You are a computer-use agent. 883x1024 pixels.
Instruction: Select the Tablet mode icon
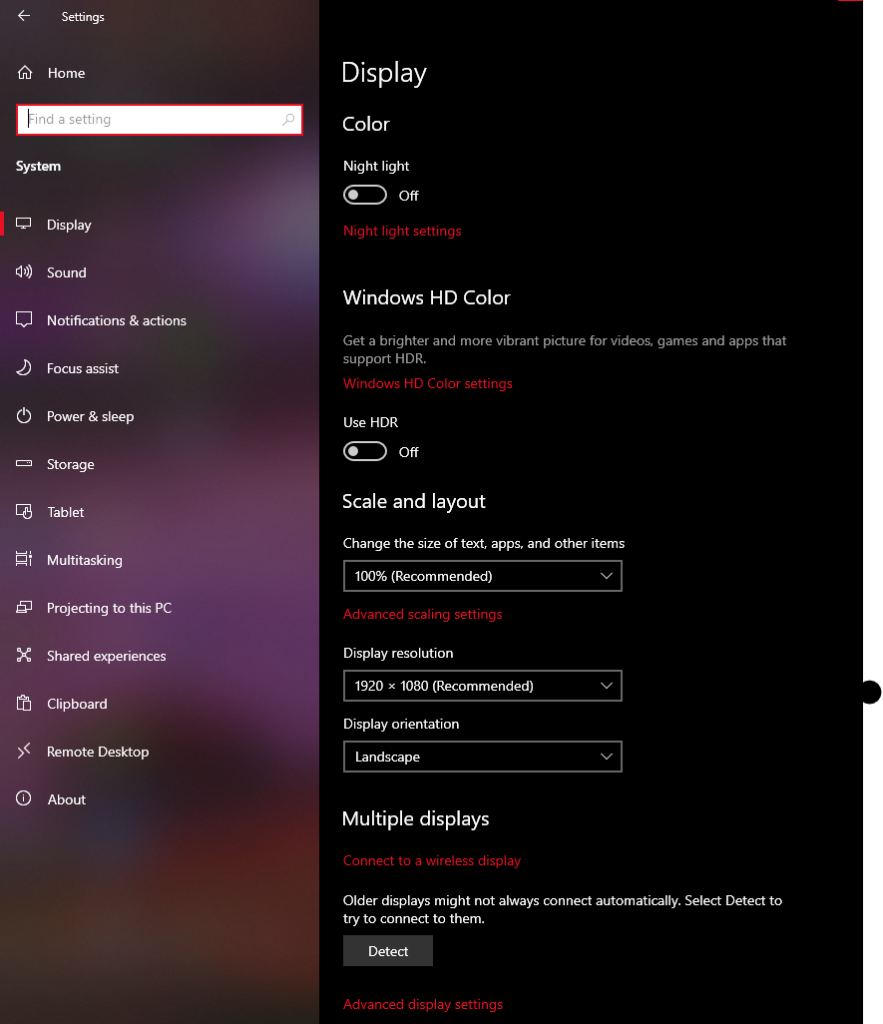(x=25, y=512)
